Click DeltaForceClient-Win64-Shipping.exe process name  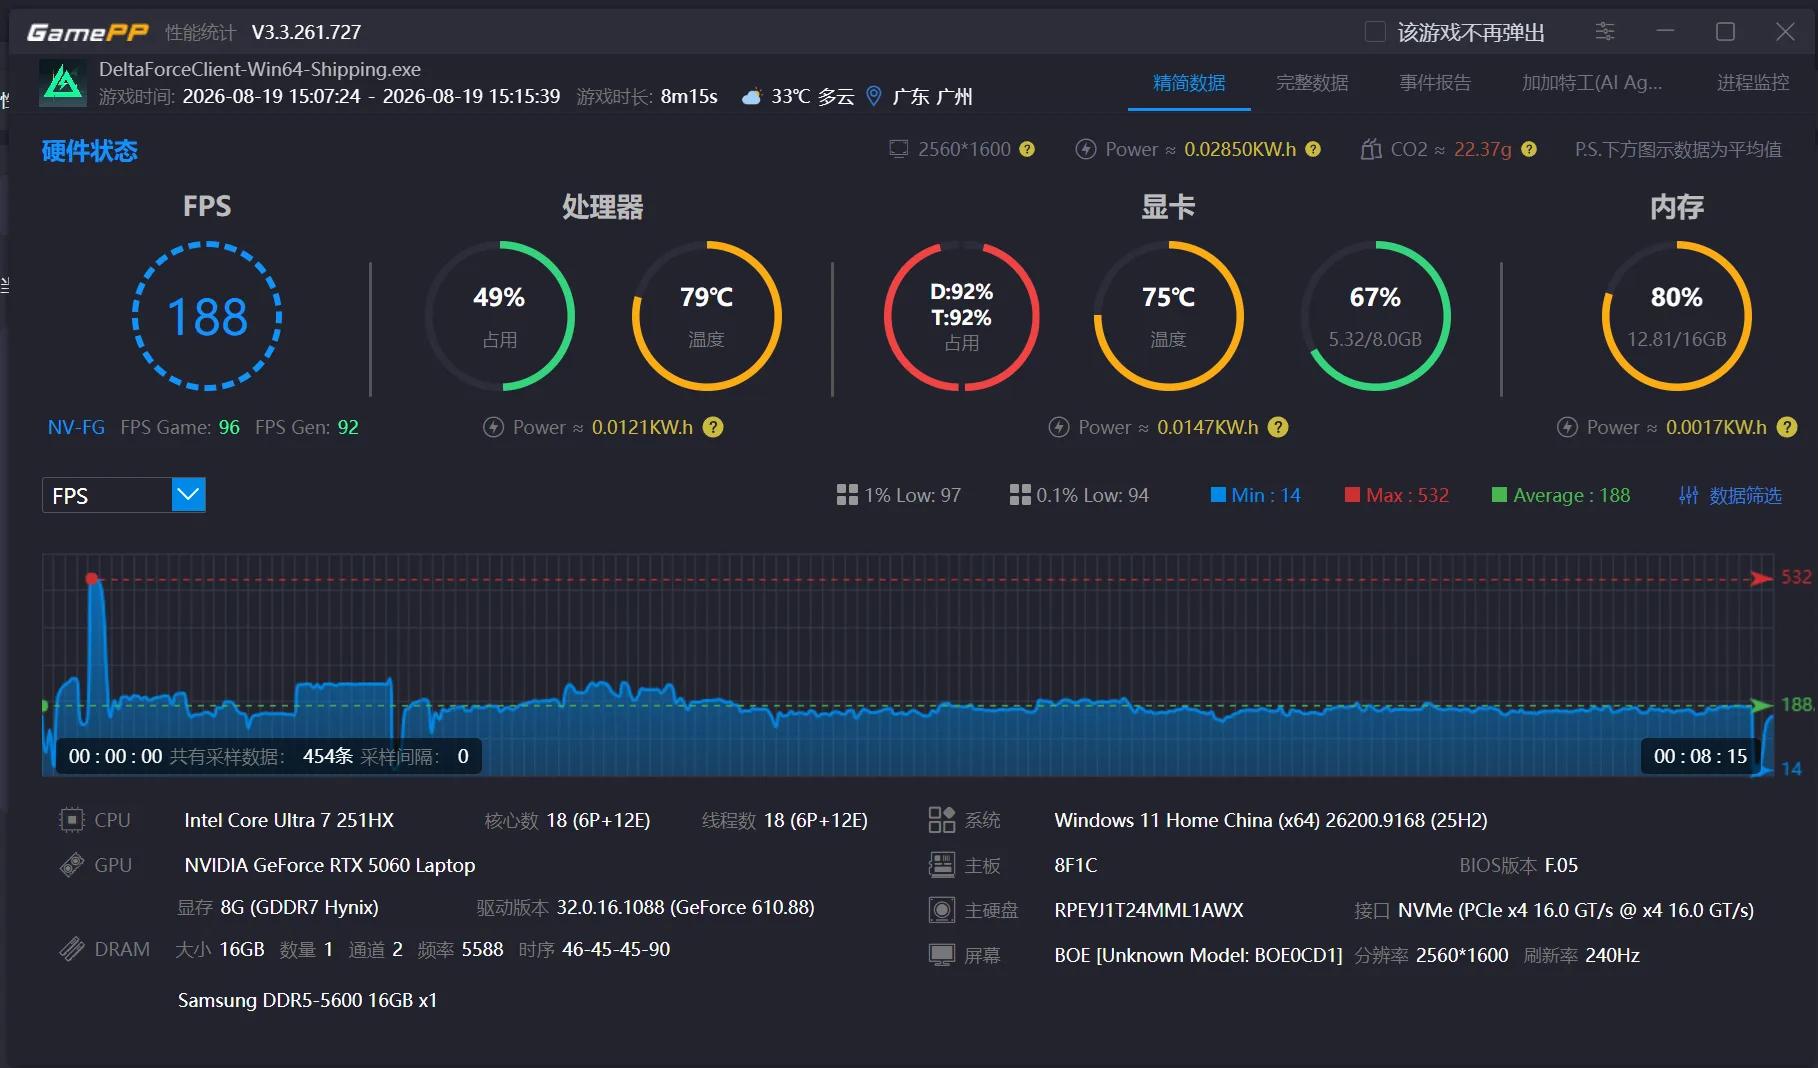pyautogui.click(x=260, y=69)
